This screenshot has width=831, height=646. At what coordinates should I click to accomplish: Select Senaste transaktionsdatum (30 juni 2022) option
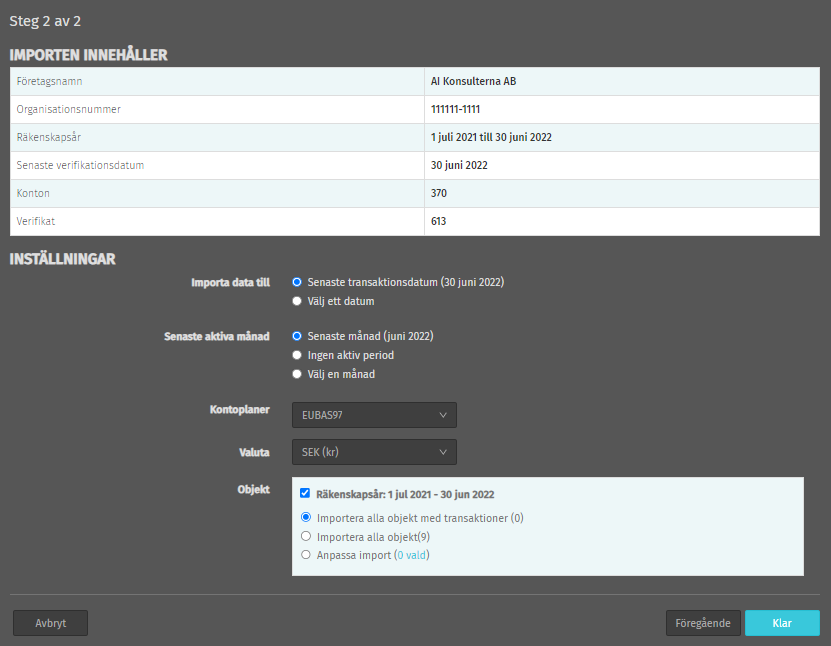297,282
